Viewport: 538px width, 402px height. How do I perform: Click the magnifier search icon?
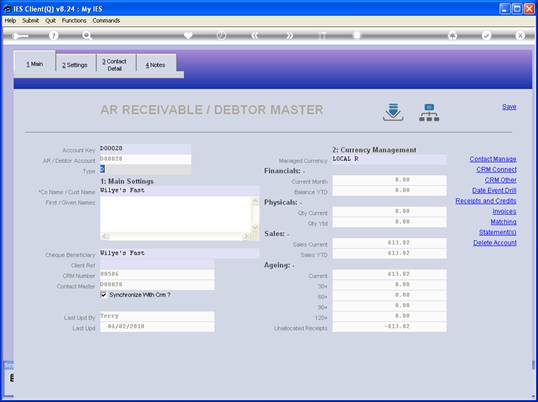[87, 35]
